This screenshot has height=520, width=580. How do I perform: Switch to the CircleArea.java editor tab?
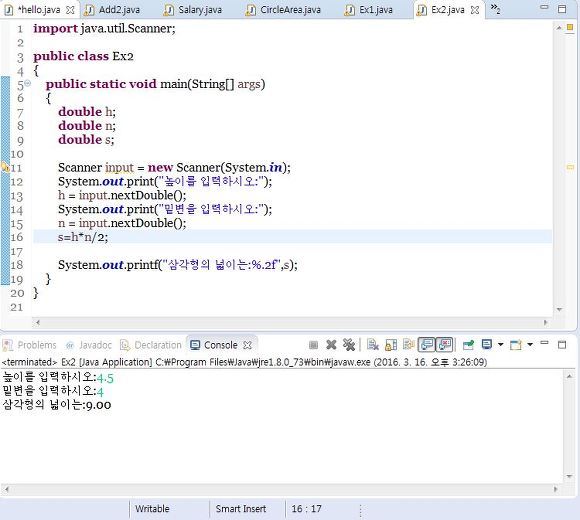click(x=290, y=10)
